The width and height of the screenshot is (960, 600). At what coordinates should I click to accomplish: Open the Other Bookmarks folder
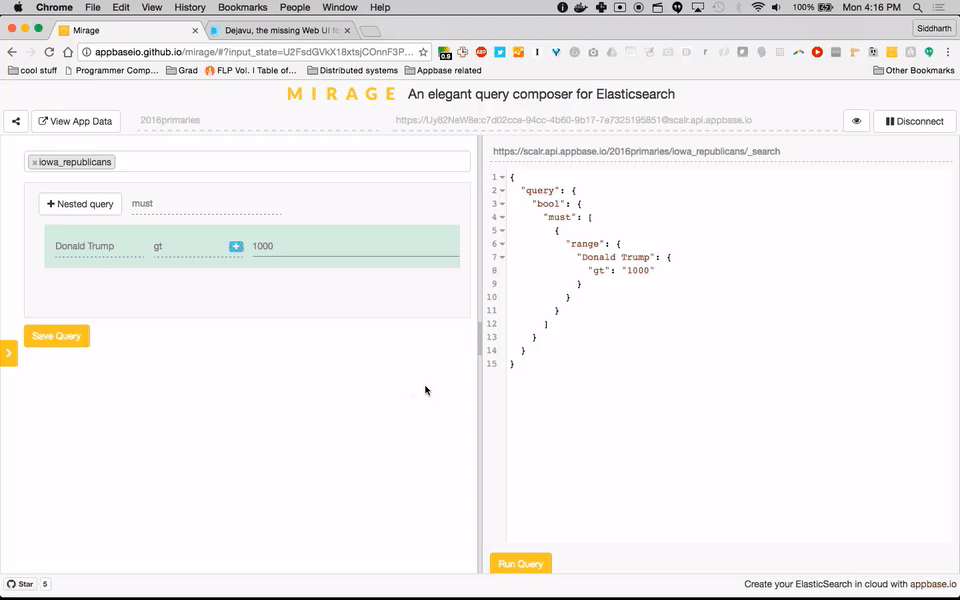pos(914,70)
